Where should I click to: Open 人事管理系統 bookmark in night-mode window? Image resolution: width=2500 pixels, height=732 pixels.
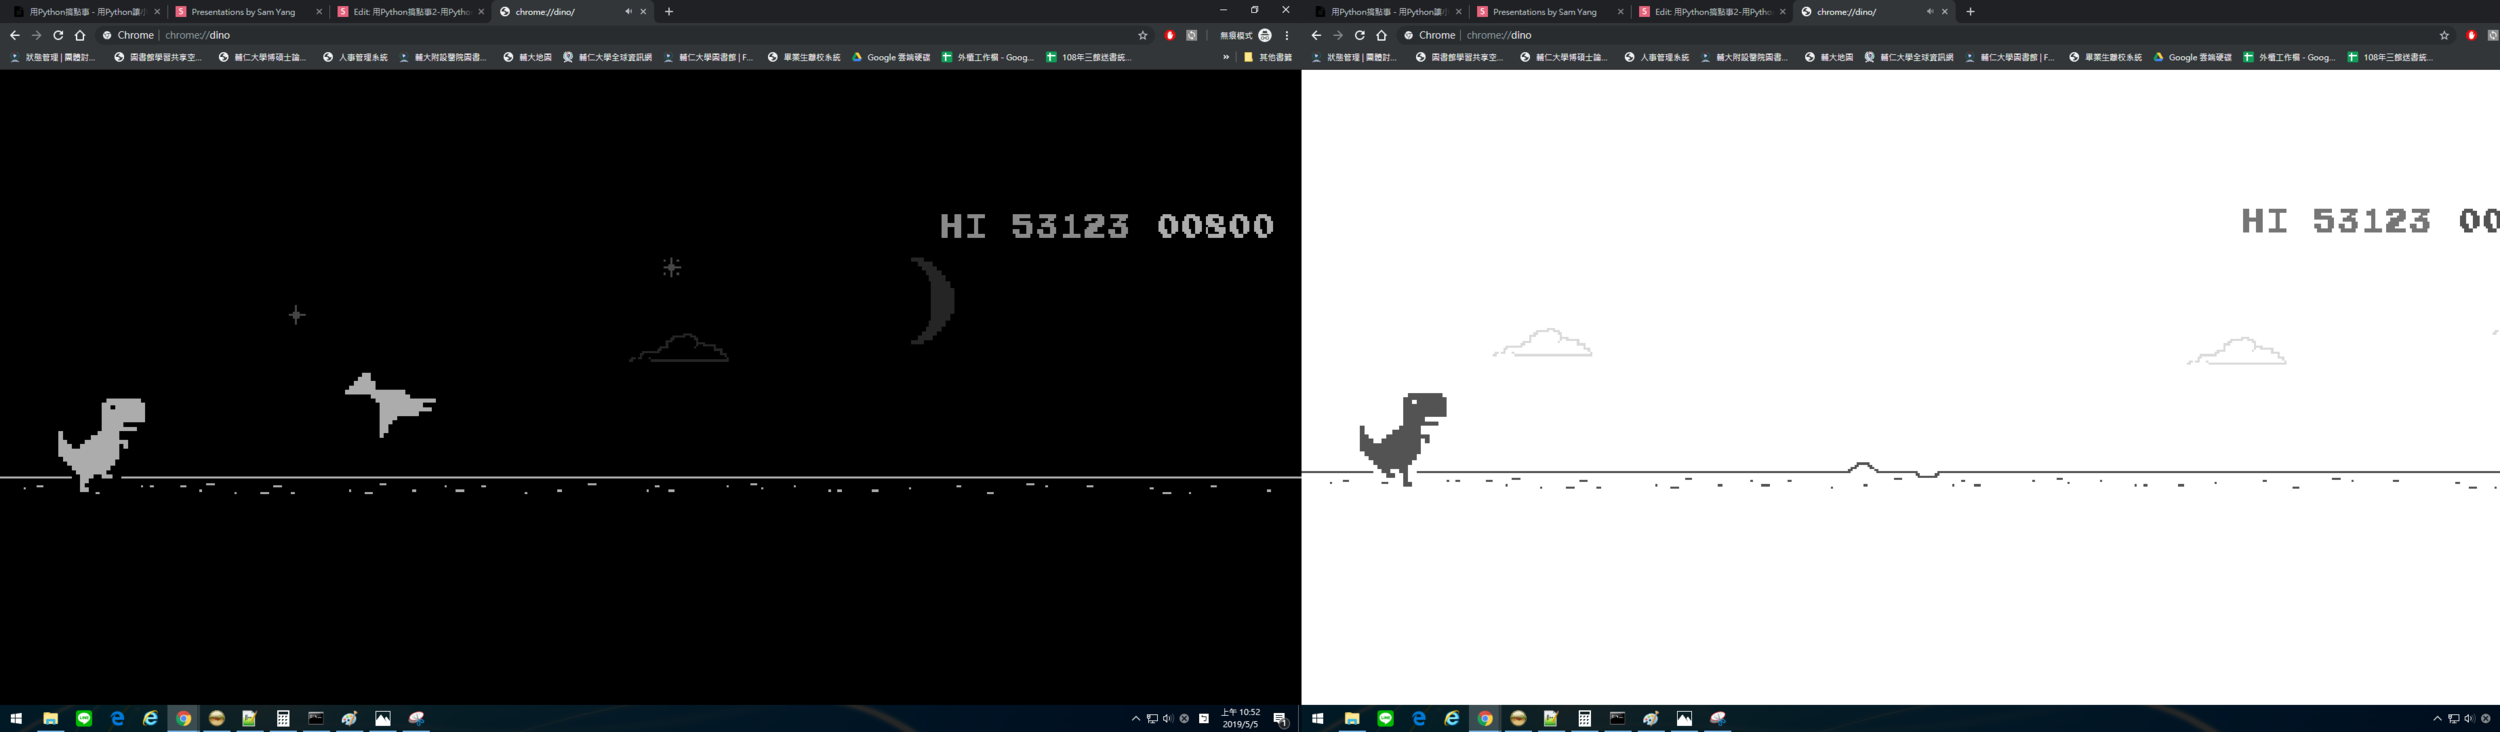point(355,57)
